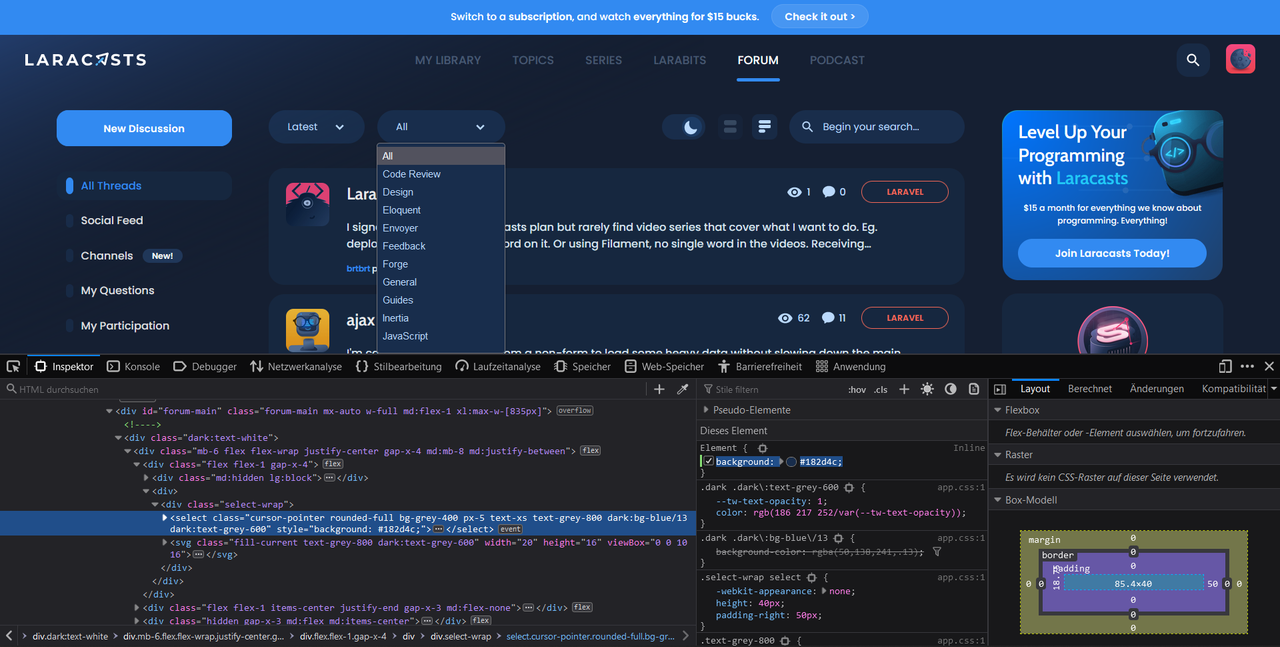Click selector highlighter for .dark\:text-grey-600 rule
Screen dimensions: 1280x647
[x=849, y=488]
